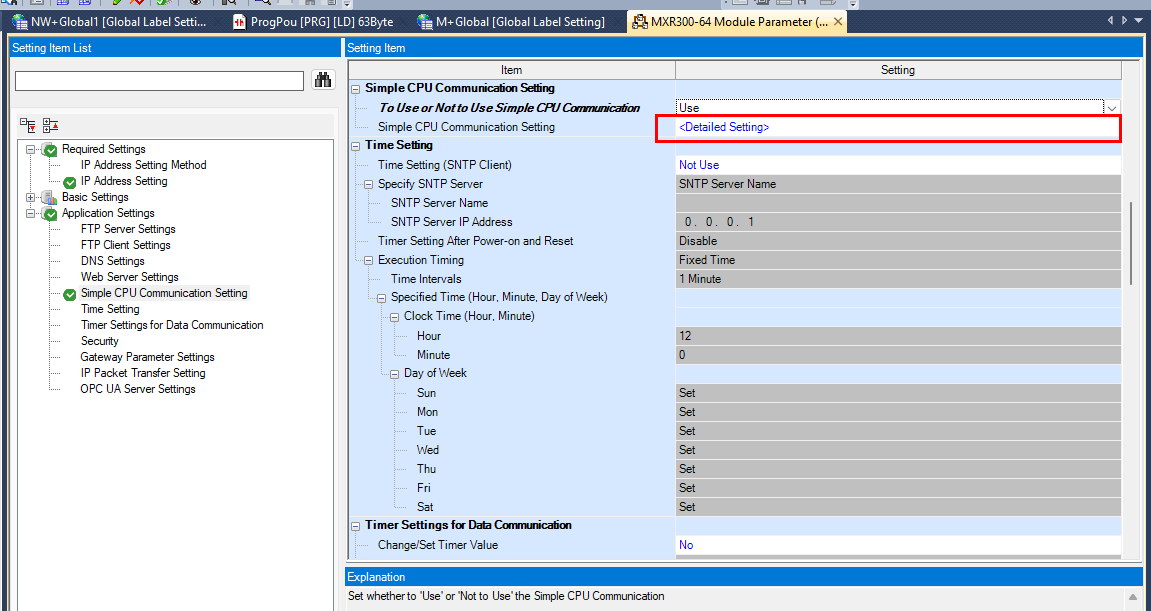This screenshot has height=611, width=1151.
Task: Select Time Setting in the tree list
Action: pyautogui.click(x=109, y=309)
